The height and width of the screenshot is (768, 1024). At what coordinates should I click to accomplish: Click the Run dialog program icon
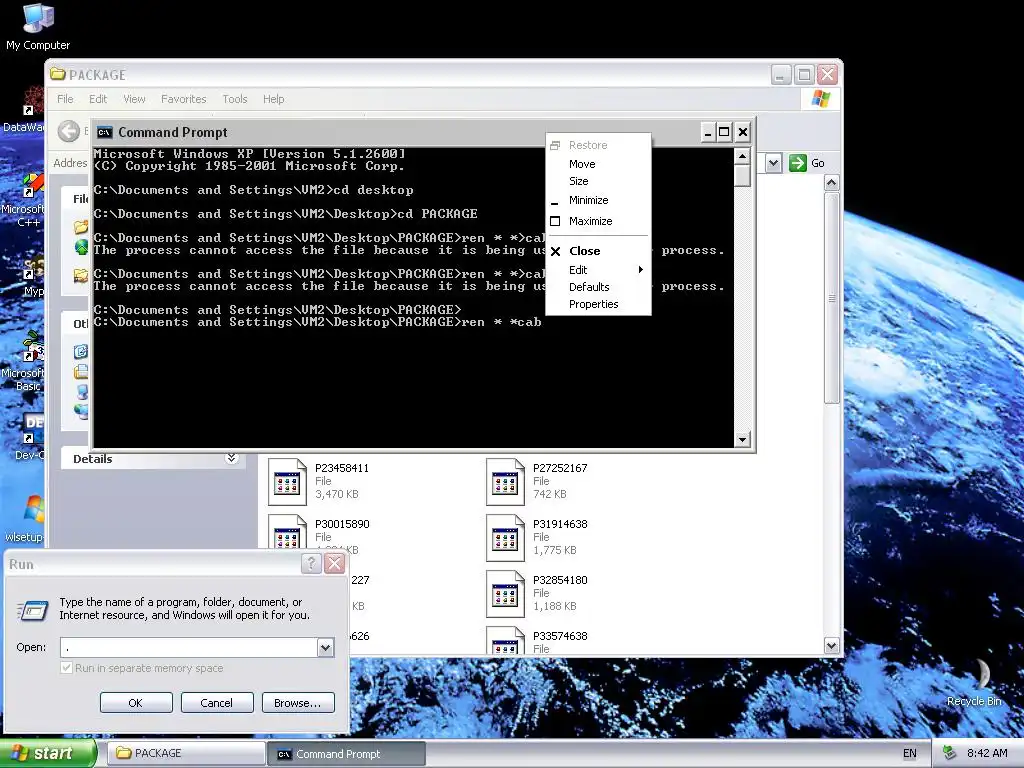point(32,611)
